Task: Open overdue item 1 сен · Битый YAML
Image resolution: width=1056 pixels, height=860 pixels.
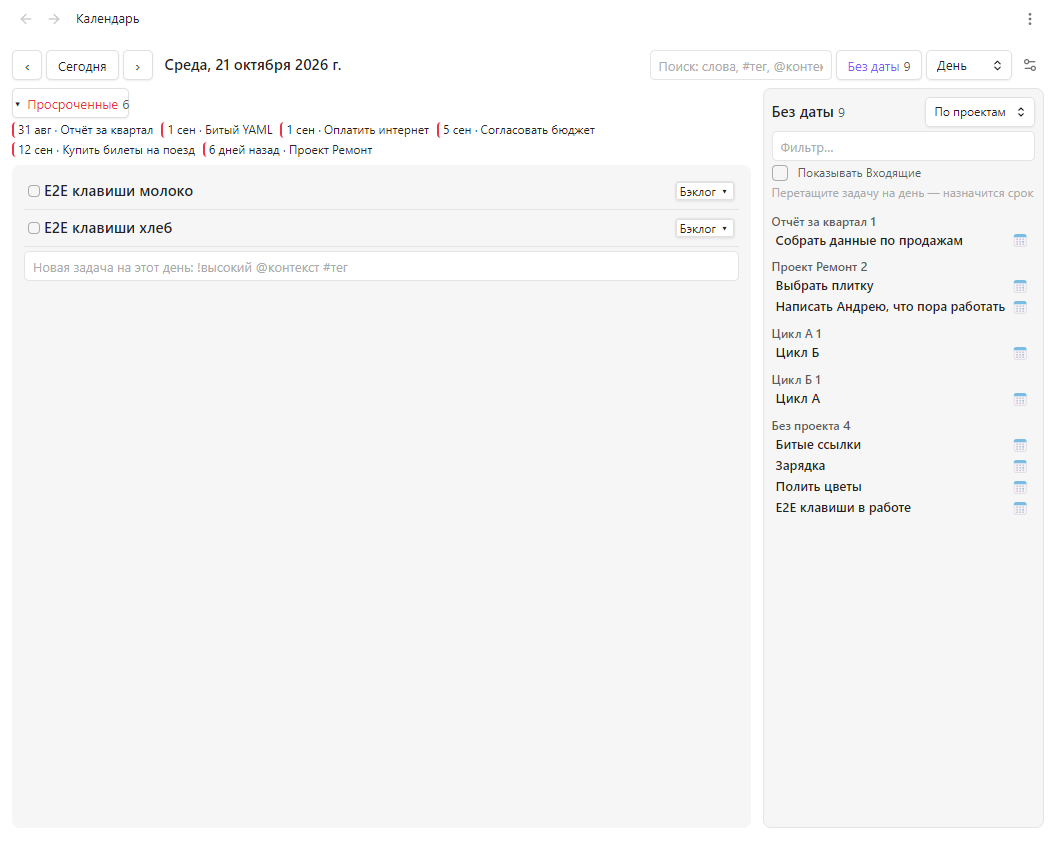Action: coord(218,130)
